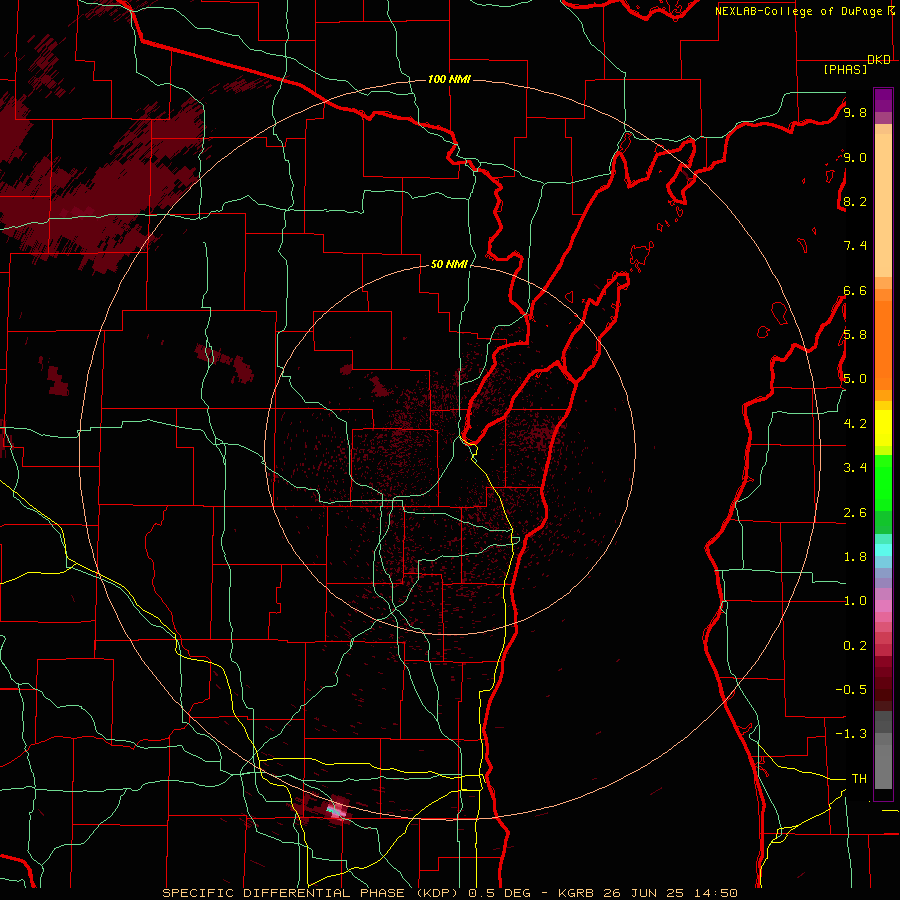Pick the yellow segment of the color bar
Screen dimensions: 900x900
tap(883, 428)
